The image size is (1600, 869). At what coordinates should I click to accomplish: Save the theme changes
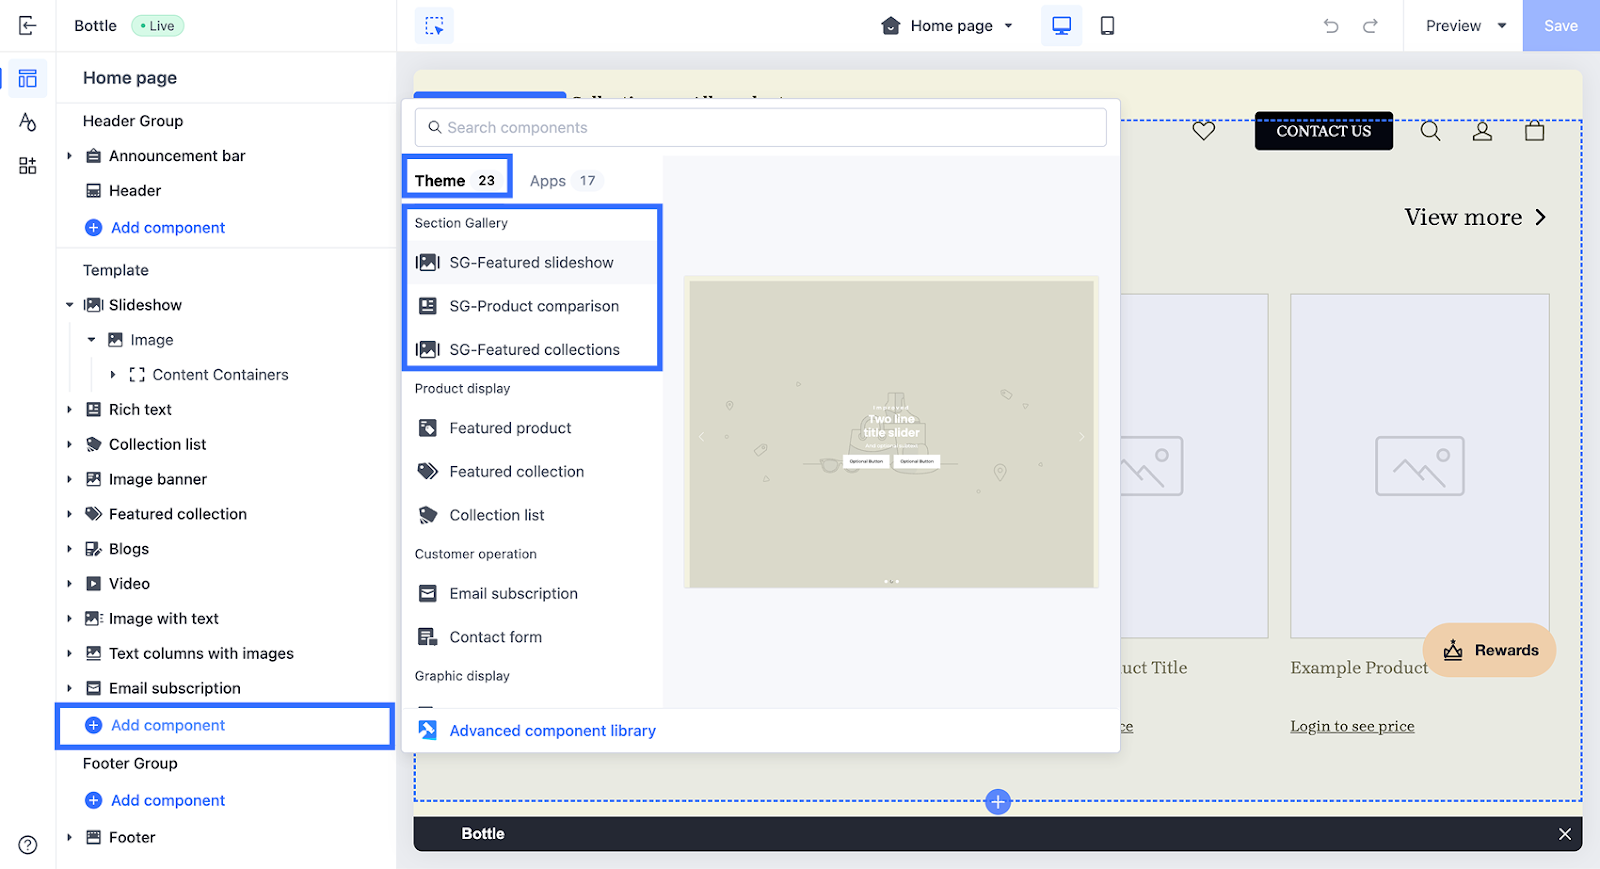[1561, 26]
